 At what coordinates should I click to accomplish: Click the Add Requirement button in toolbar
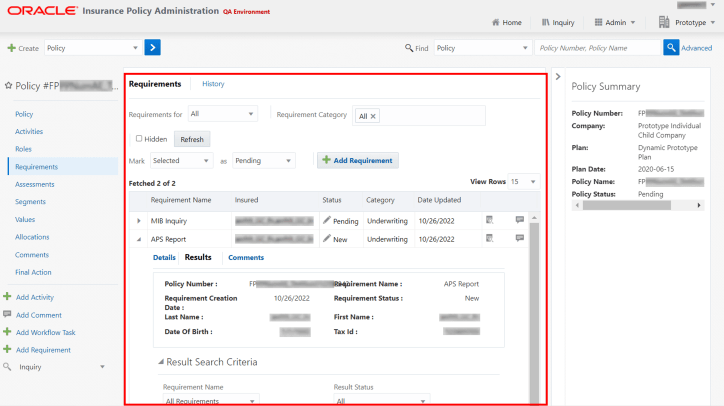point(357,160)
